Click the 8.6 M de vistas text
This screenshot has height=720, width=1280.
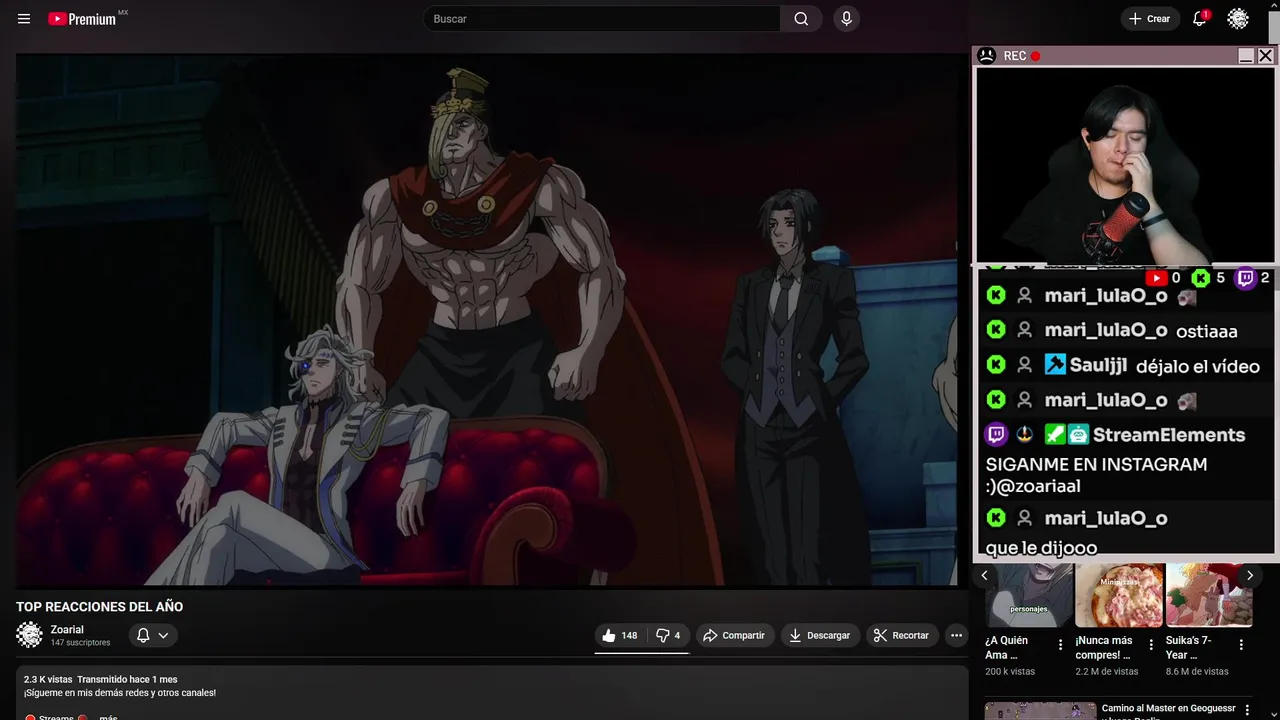1197,672
